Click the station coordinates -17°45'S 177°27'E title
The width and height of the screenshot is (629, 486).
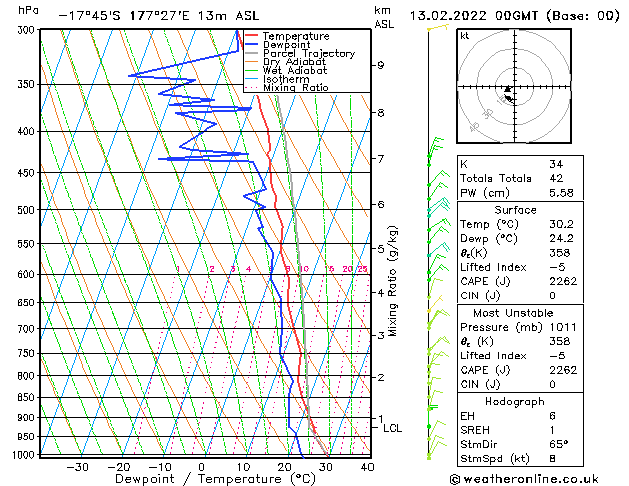[x=125, y=16]
